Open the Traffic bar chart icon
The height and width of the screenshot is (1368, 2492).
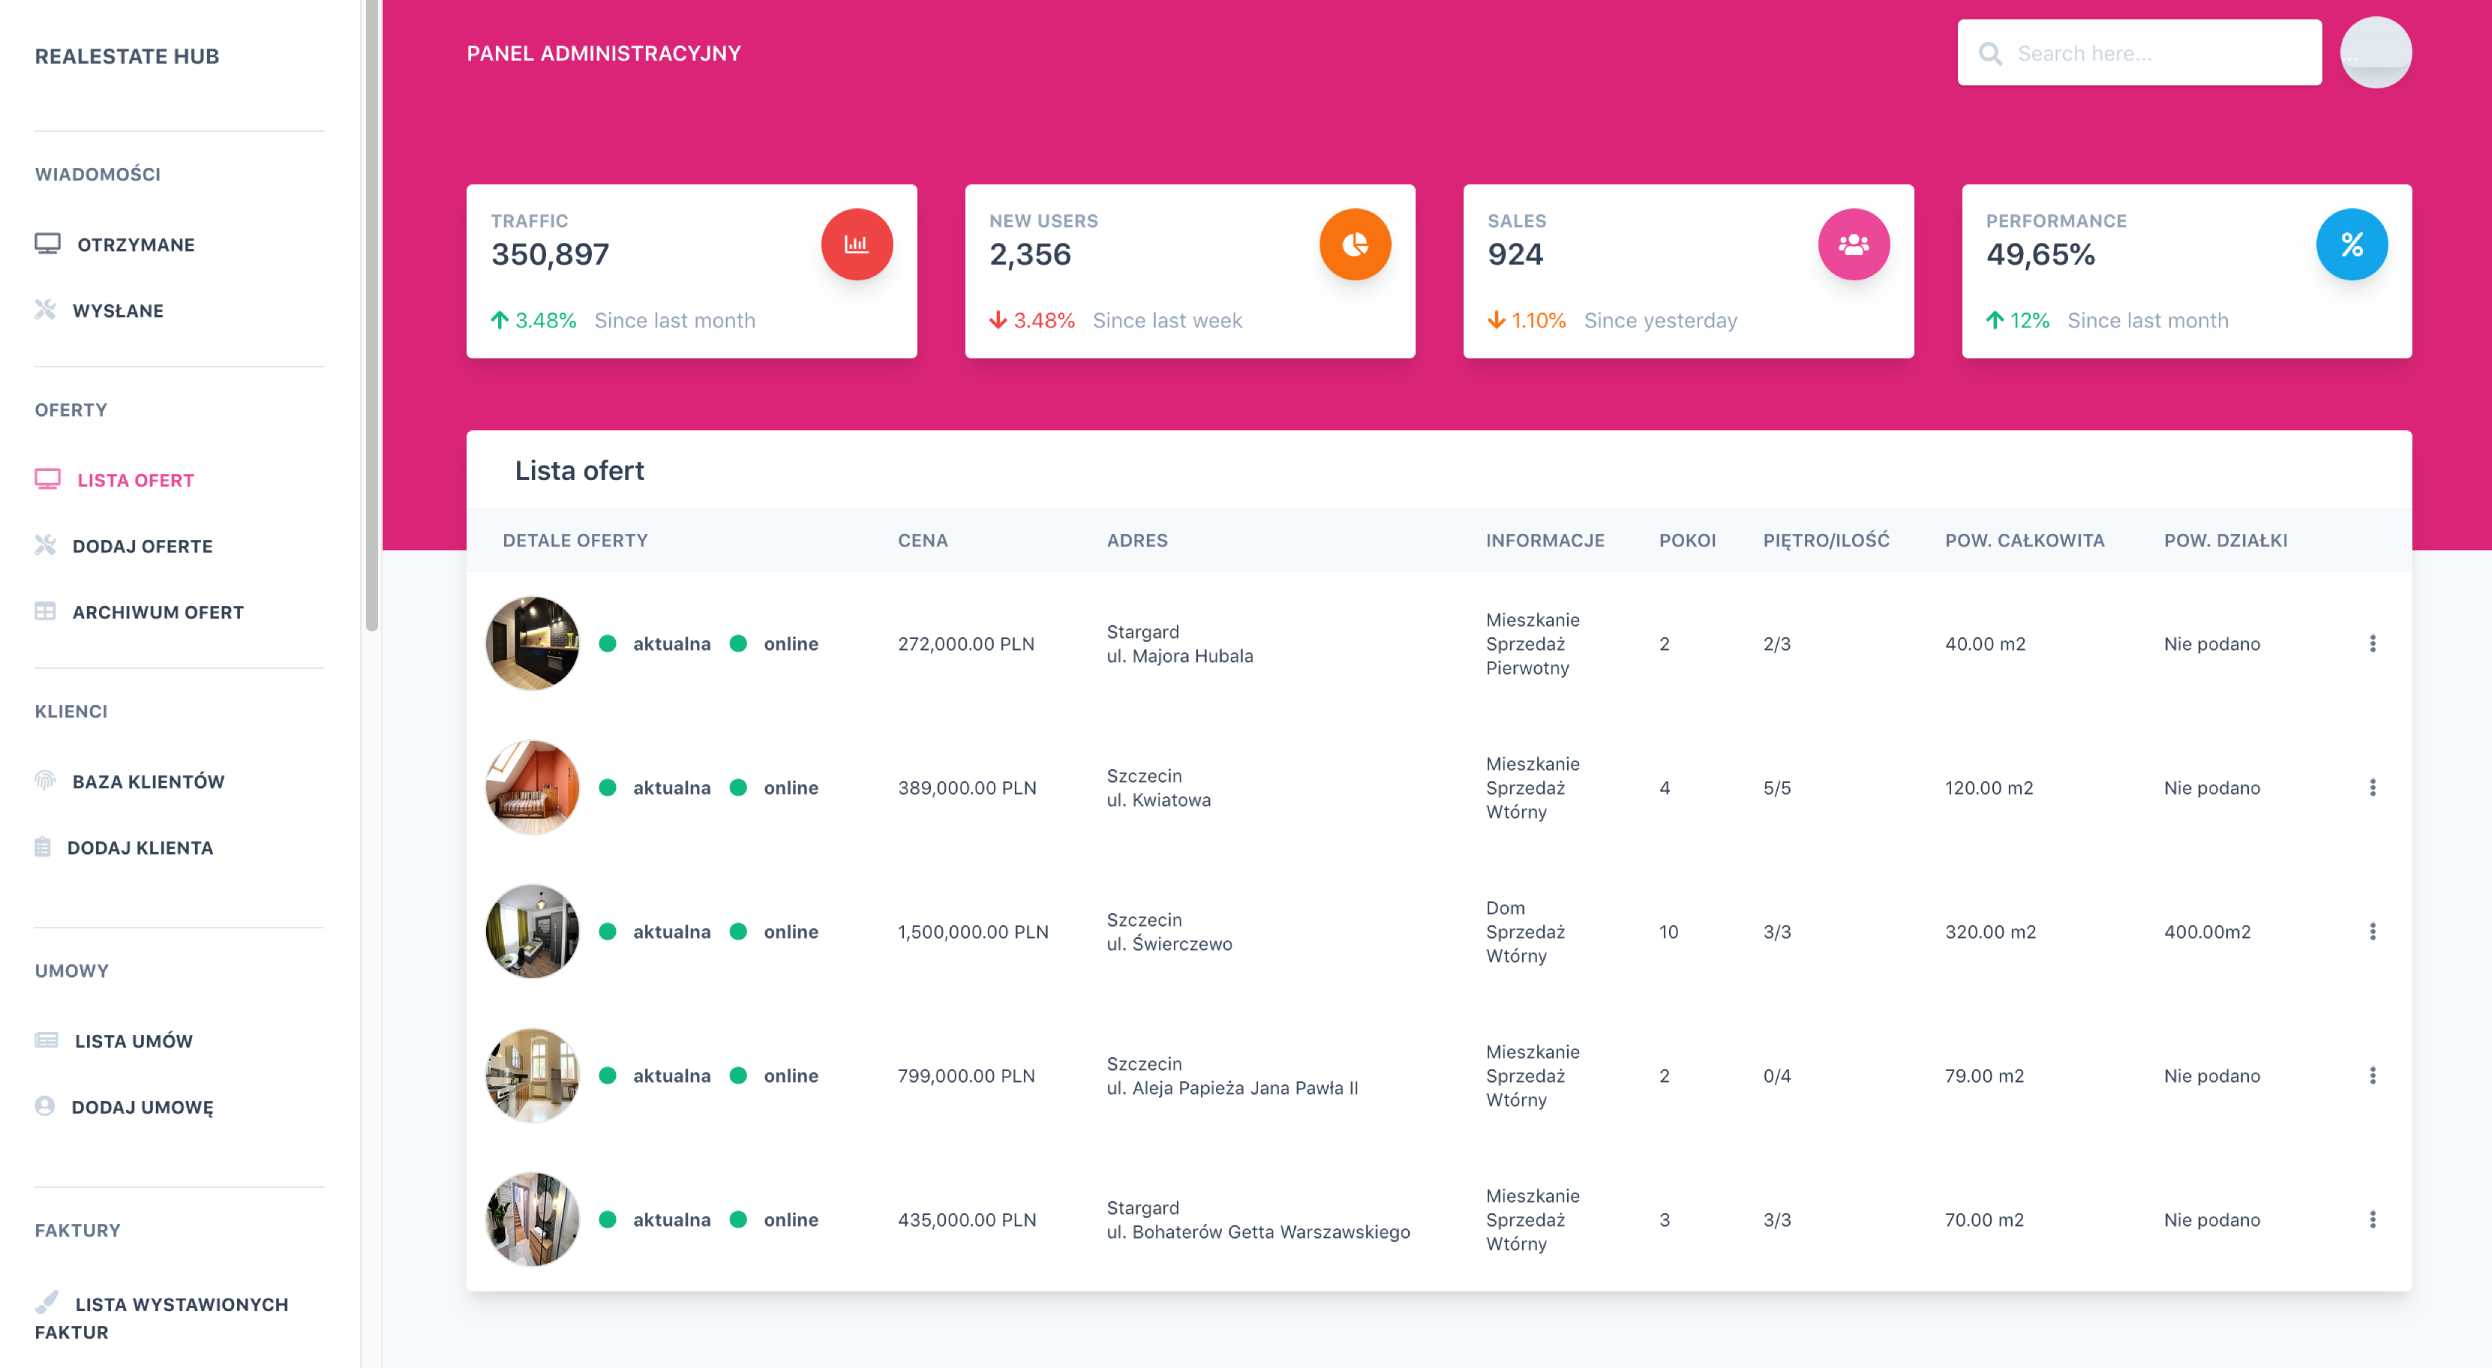856,243
